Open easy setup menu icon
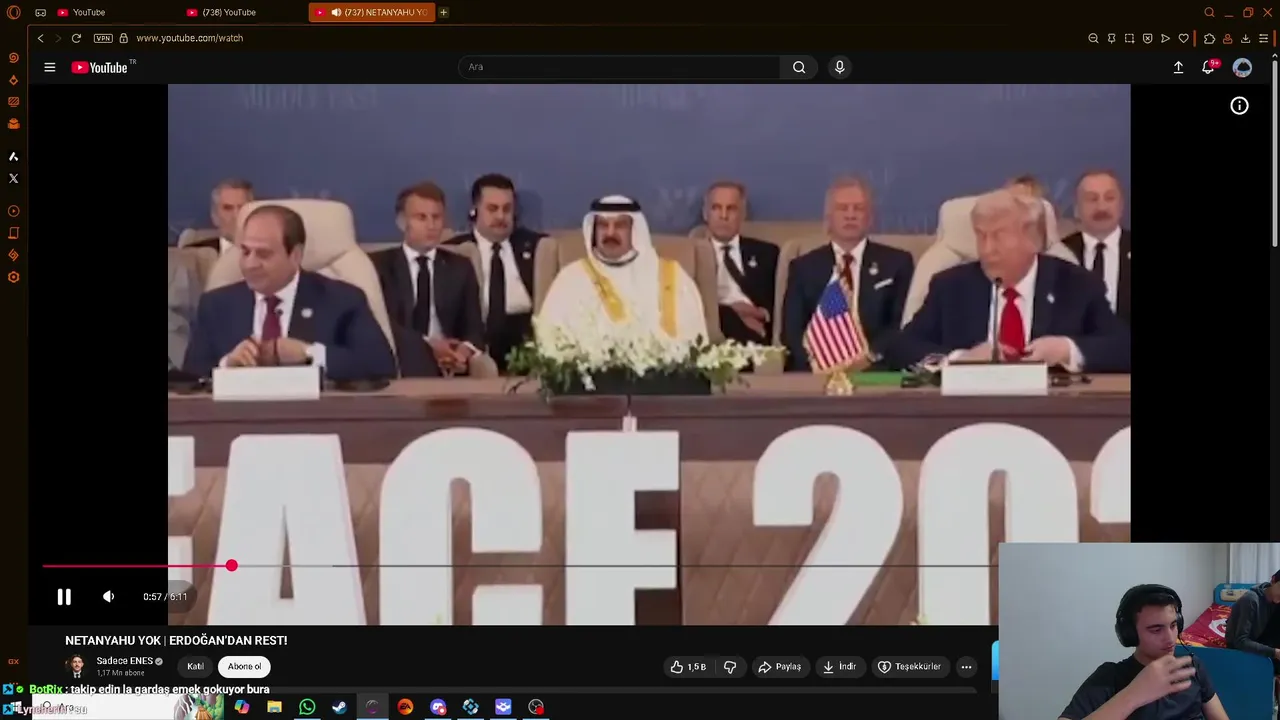 [1264, 38]
